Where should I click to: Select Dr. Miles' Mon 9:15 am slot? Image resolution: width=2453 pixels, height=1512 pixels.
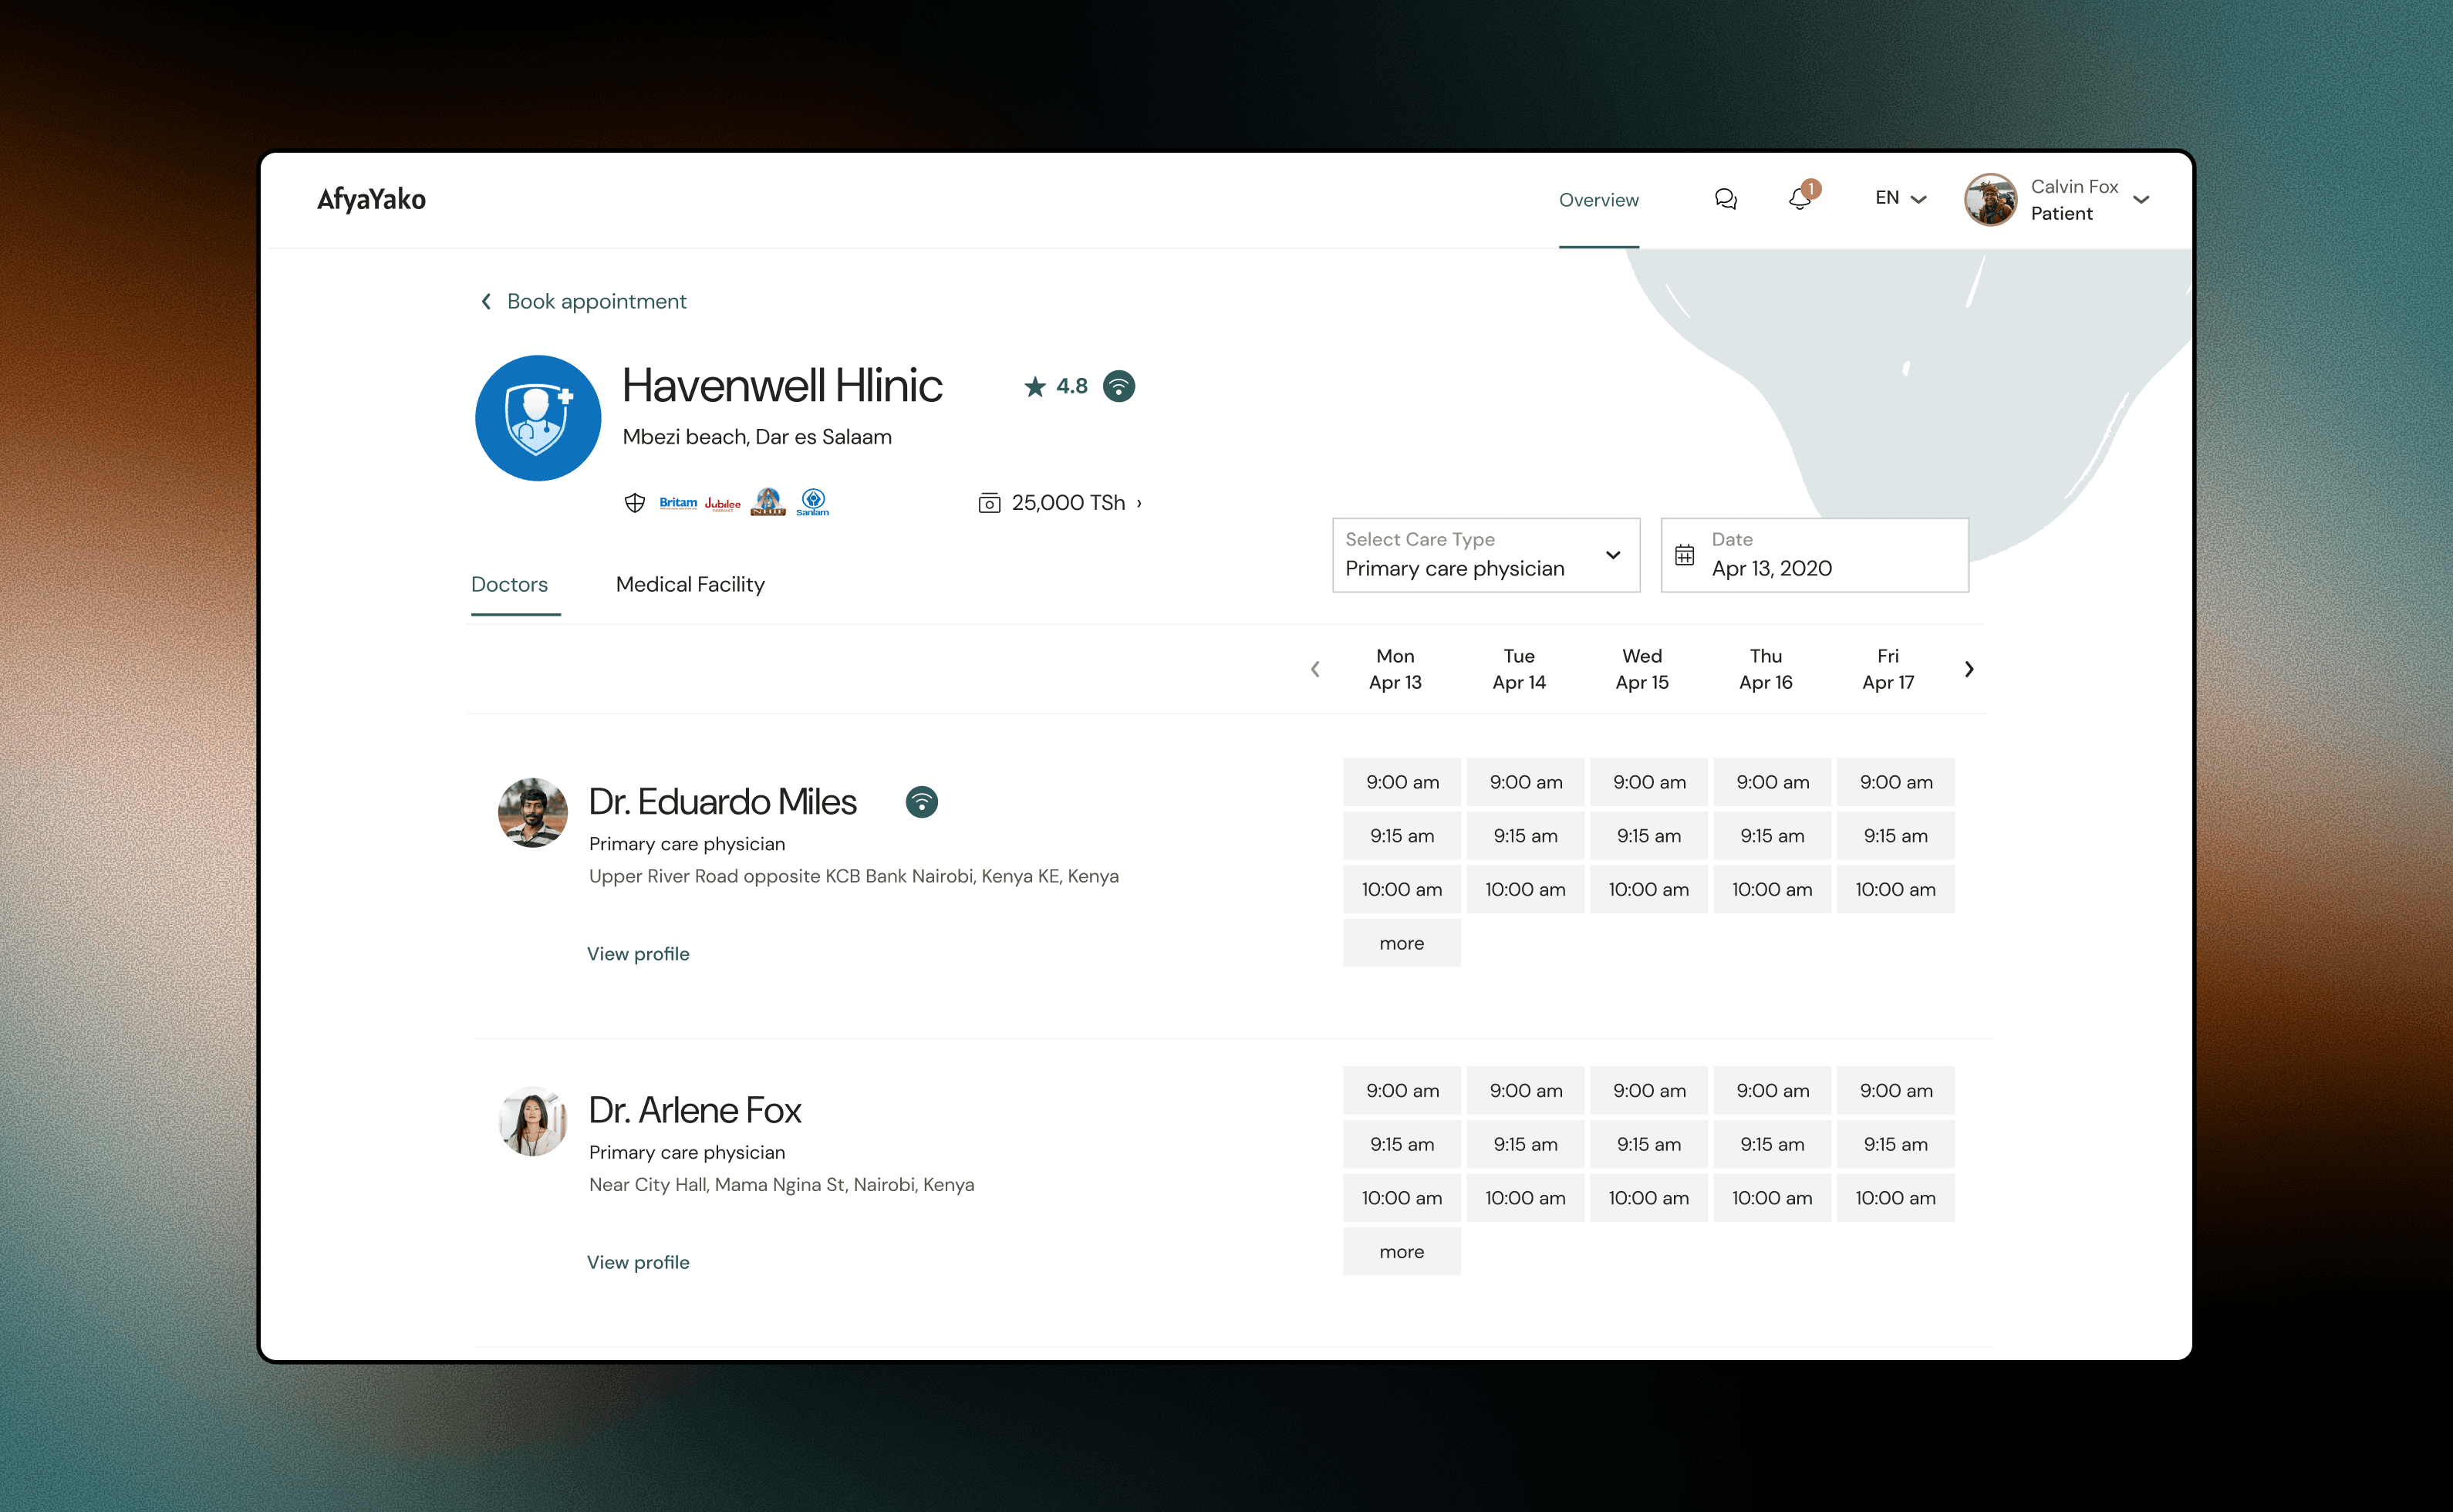click(x=1401, y=836)
